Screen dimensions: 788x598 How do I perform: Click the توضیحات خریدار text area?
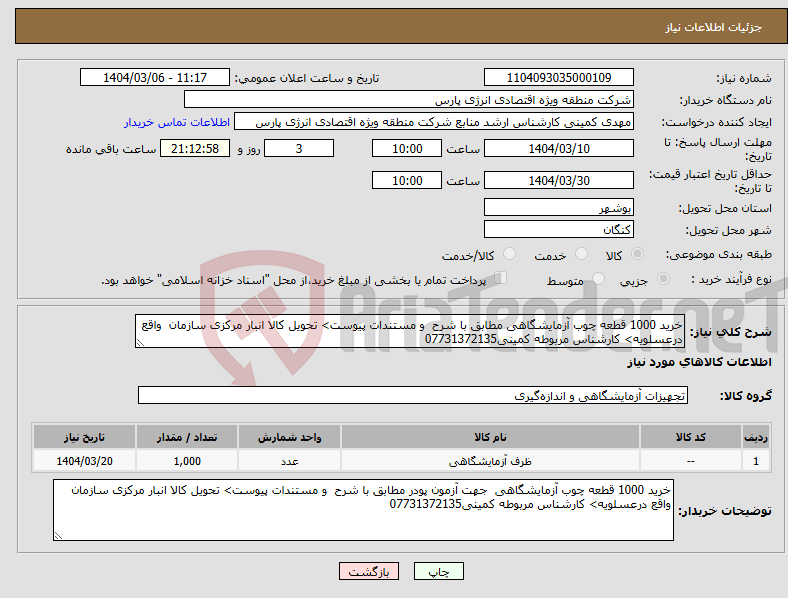click(x=363, y=510)
